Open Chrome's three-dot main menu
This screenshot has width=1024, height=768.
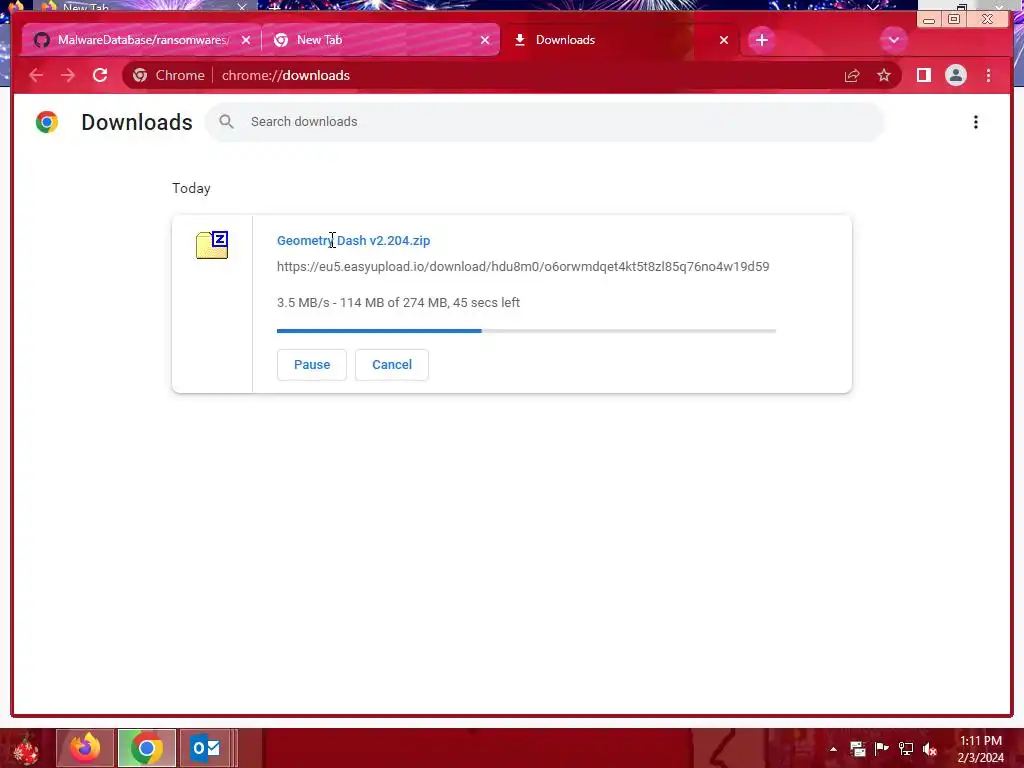pyautogui.click(x=988, y=75)
